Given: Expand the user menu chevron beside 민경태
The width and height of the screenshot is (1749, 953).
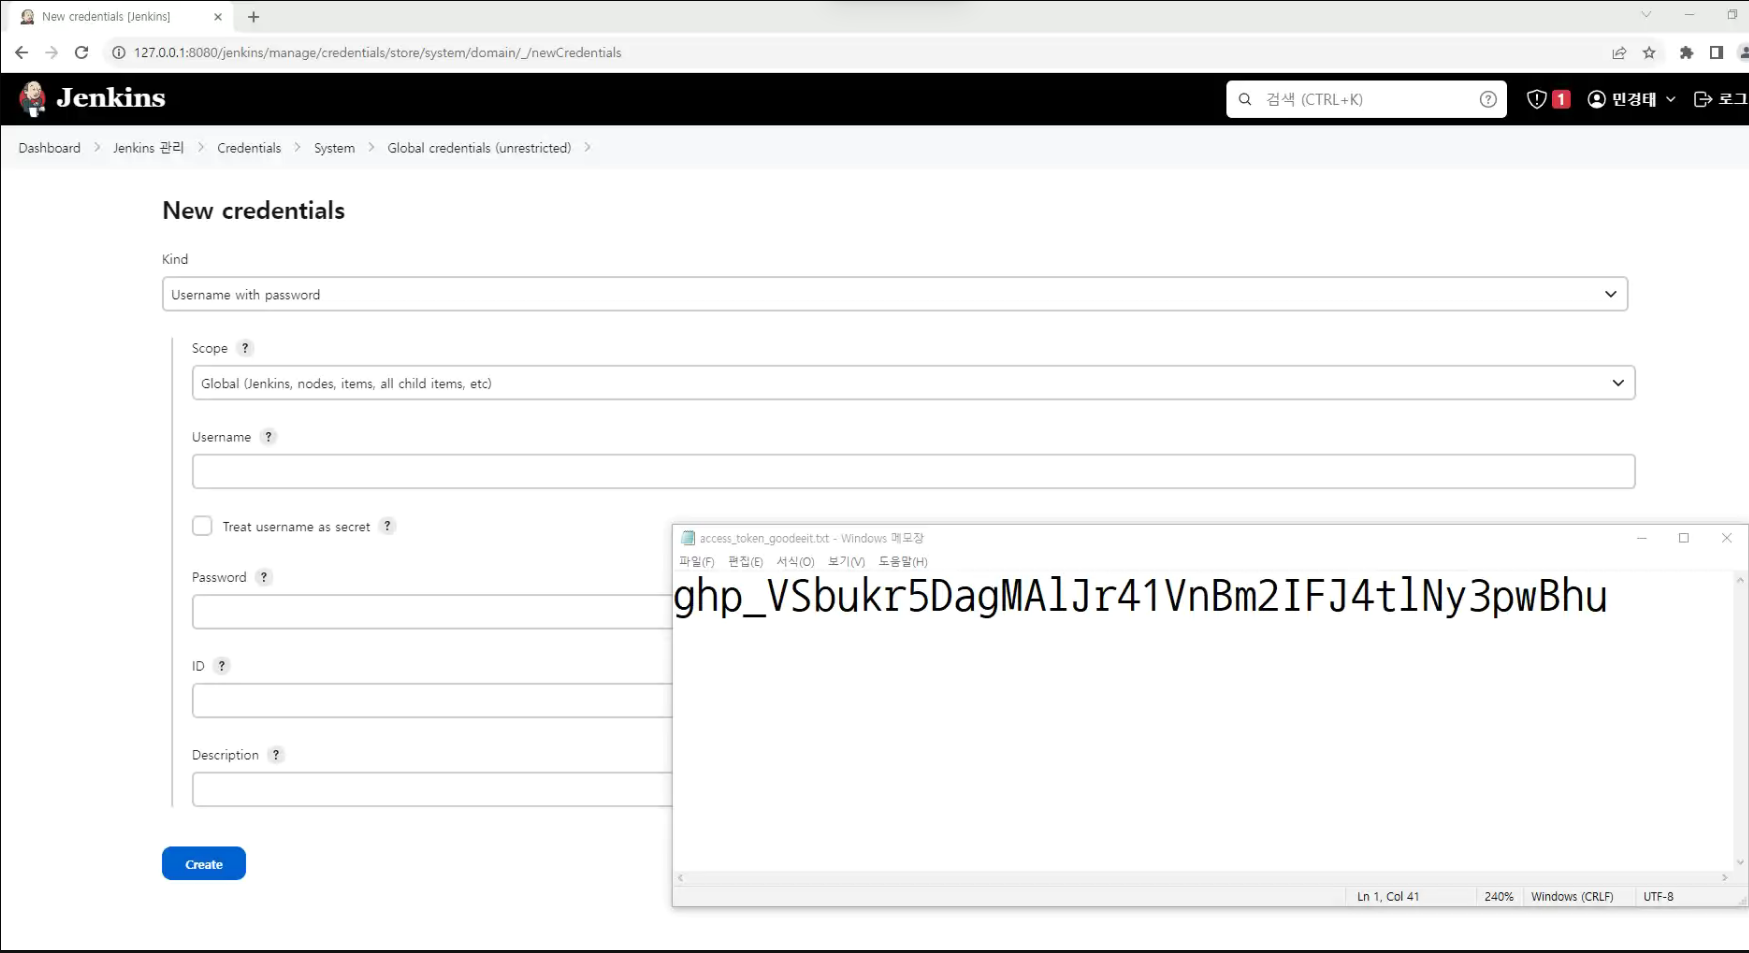Looking at the screenshot, I should pos(1670,99).
